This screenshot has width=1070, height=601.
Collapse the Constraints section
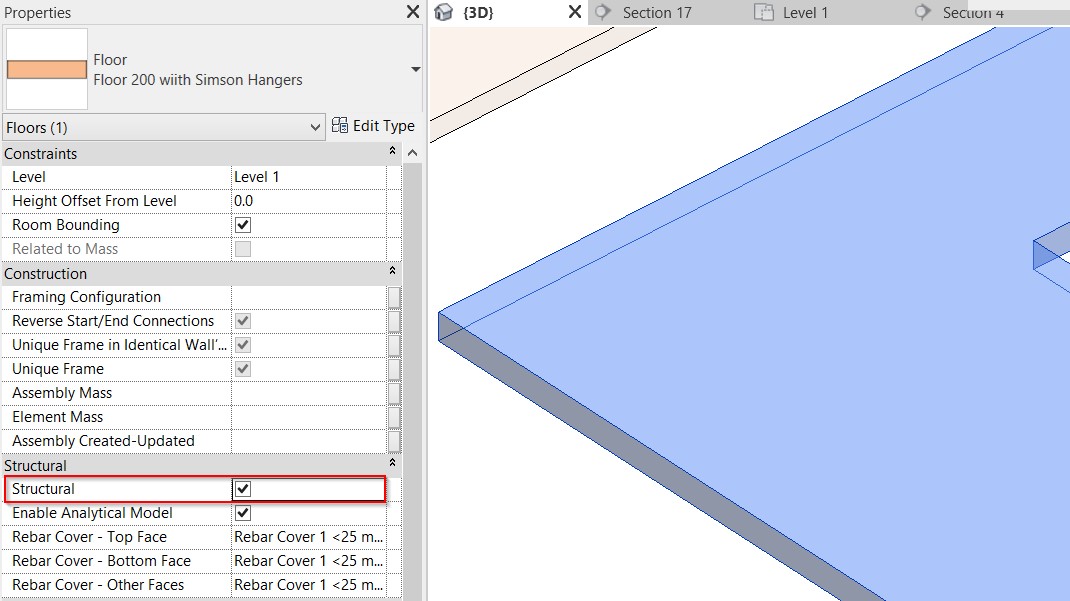point(392,153)
